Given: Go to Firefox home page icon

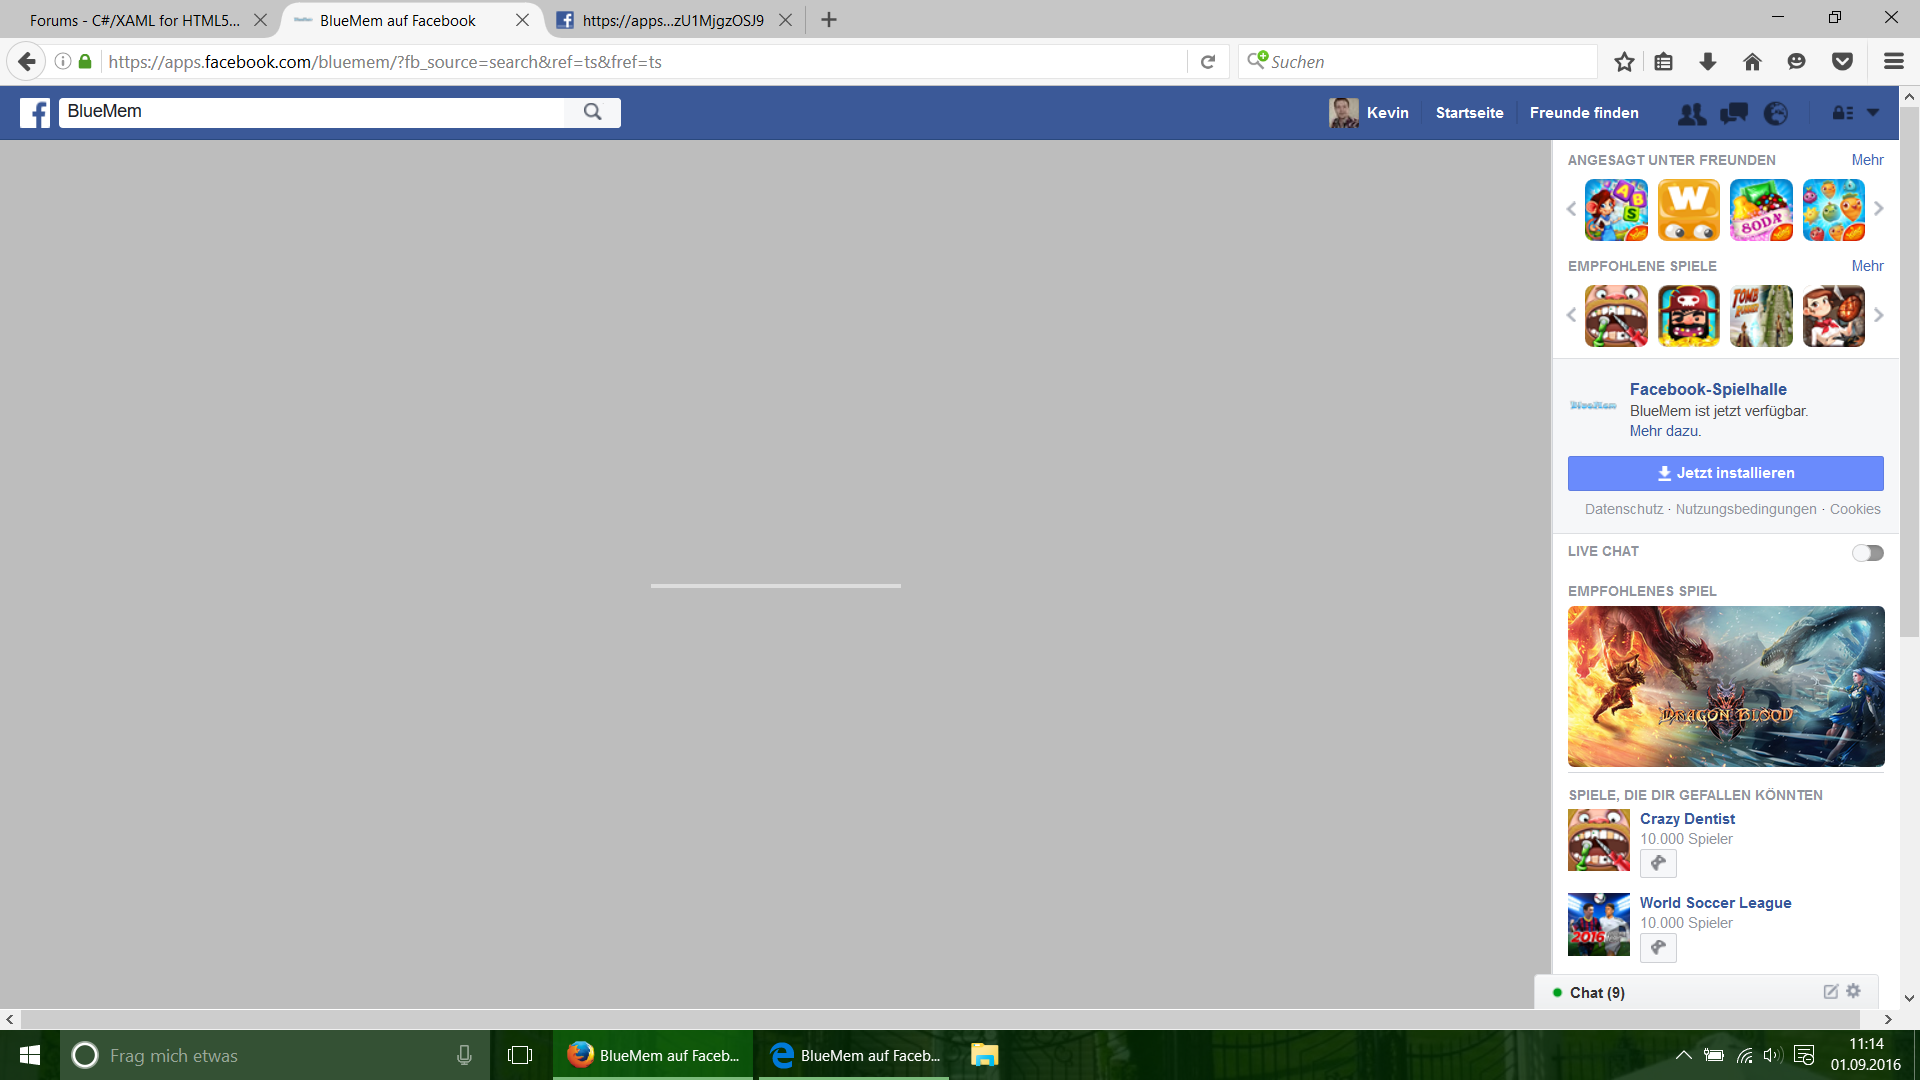Looking at the screenshot, I should 1752,62.
